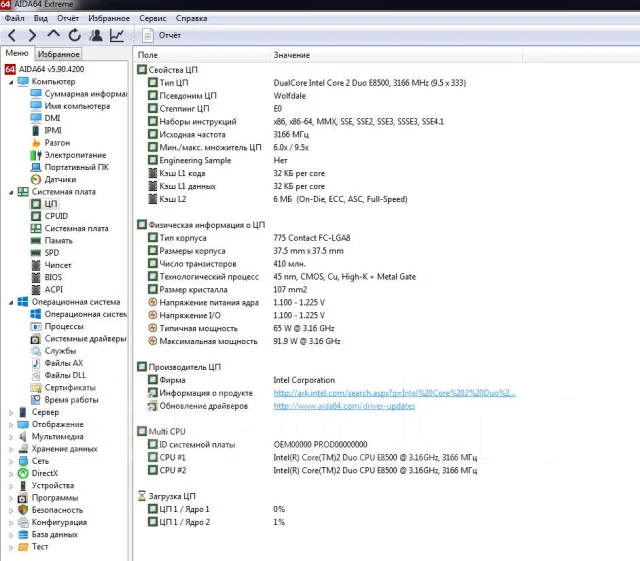Select the Безопасность tree item
Image resolution: width=640 pixels, height=561 pixels.
[x=57, y=510]
